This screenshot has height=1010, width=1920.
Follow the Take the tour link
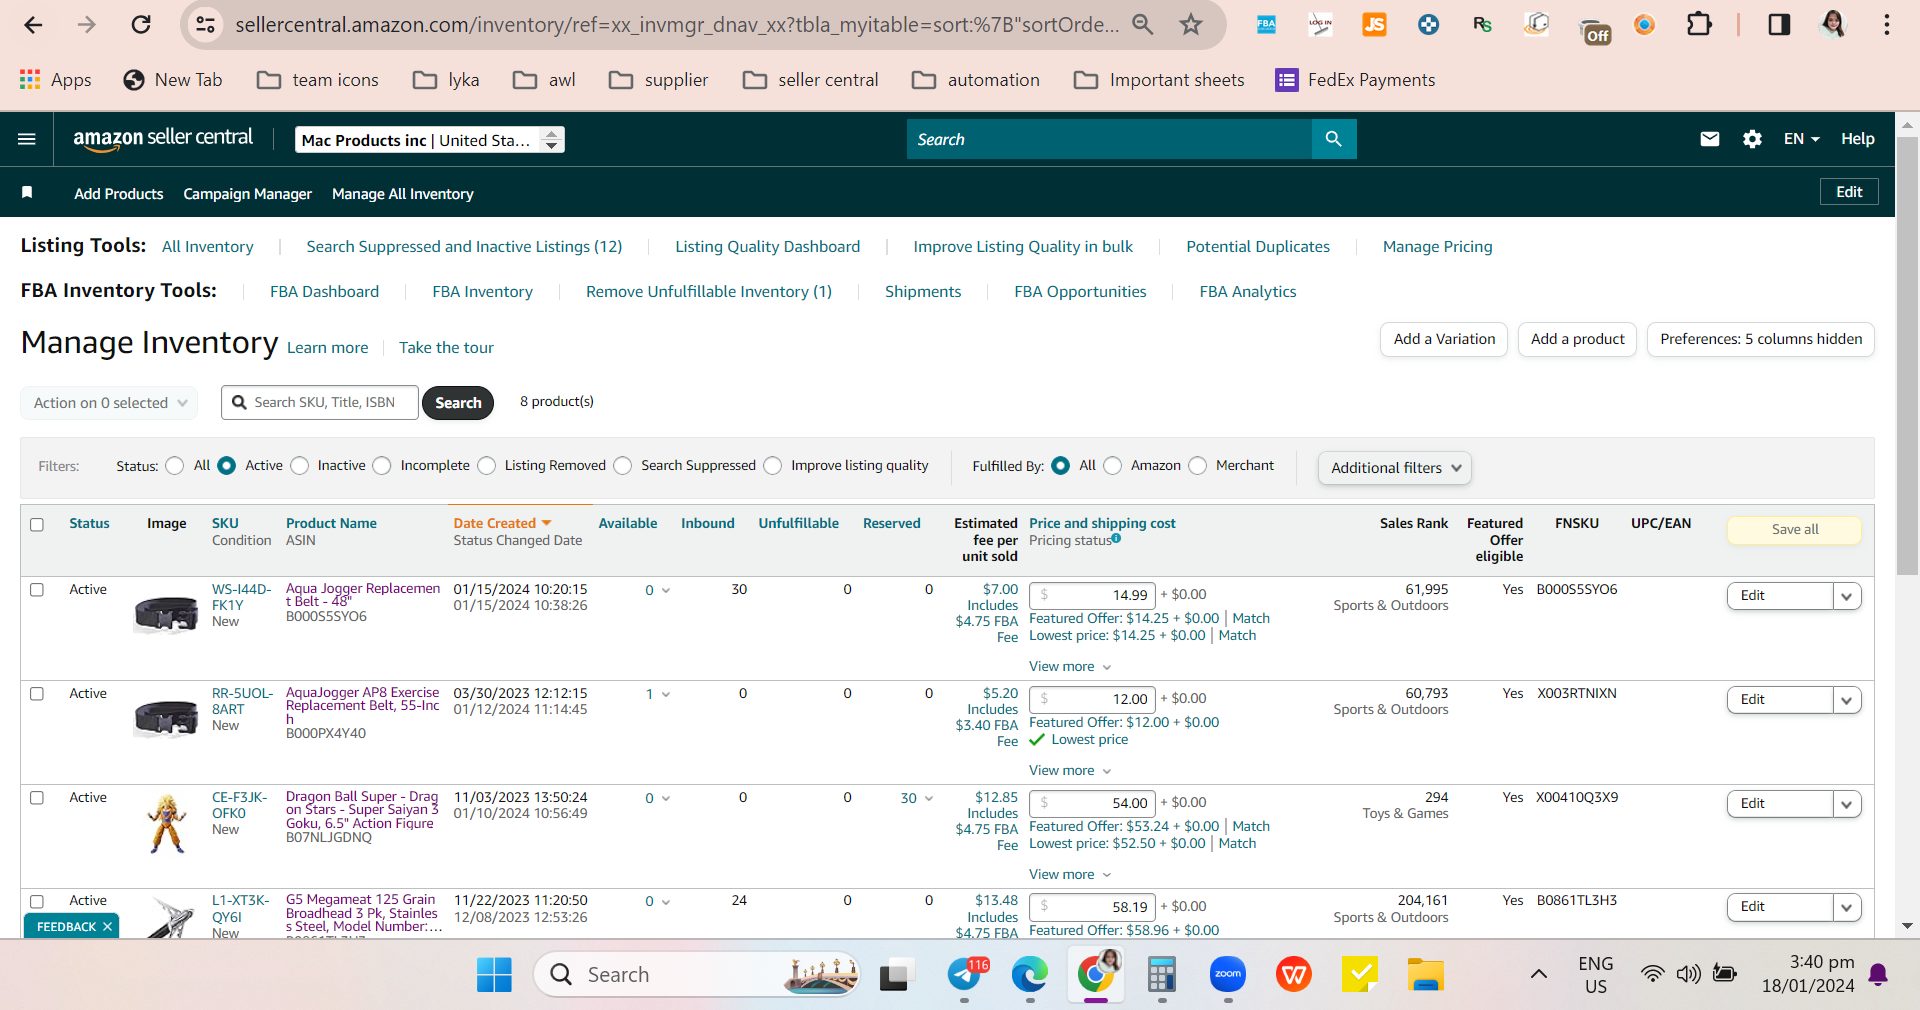tap(446, 348)
